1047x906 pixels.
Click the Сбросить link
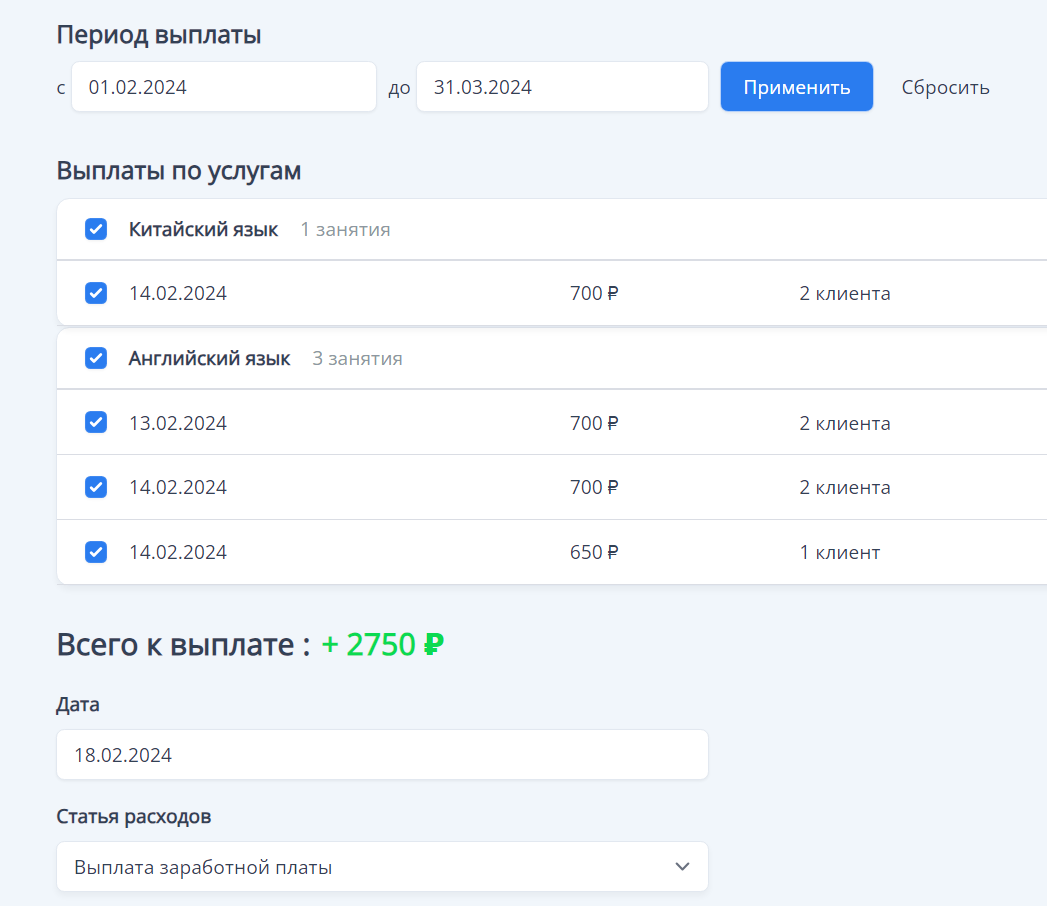944,87
